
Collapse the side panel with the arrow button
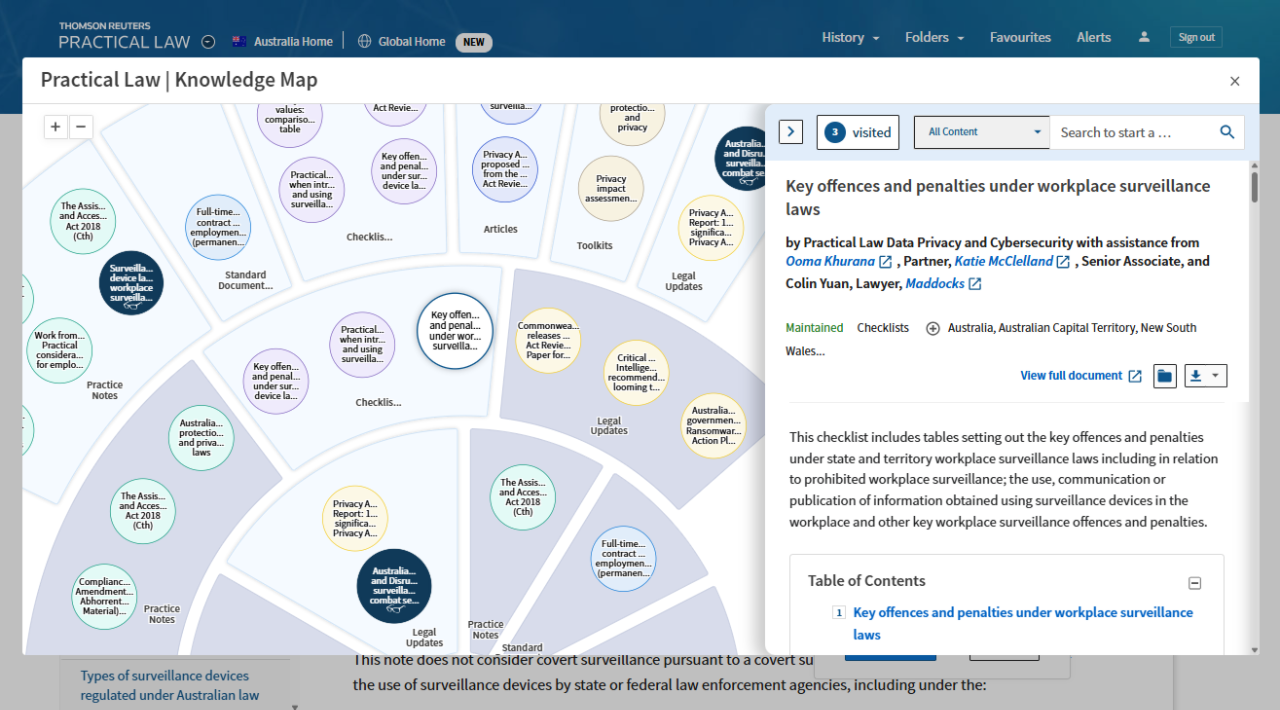[790, 131]
